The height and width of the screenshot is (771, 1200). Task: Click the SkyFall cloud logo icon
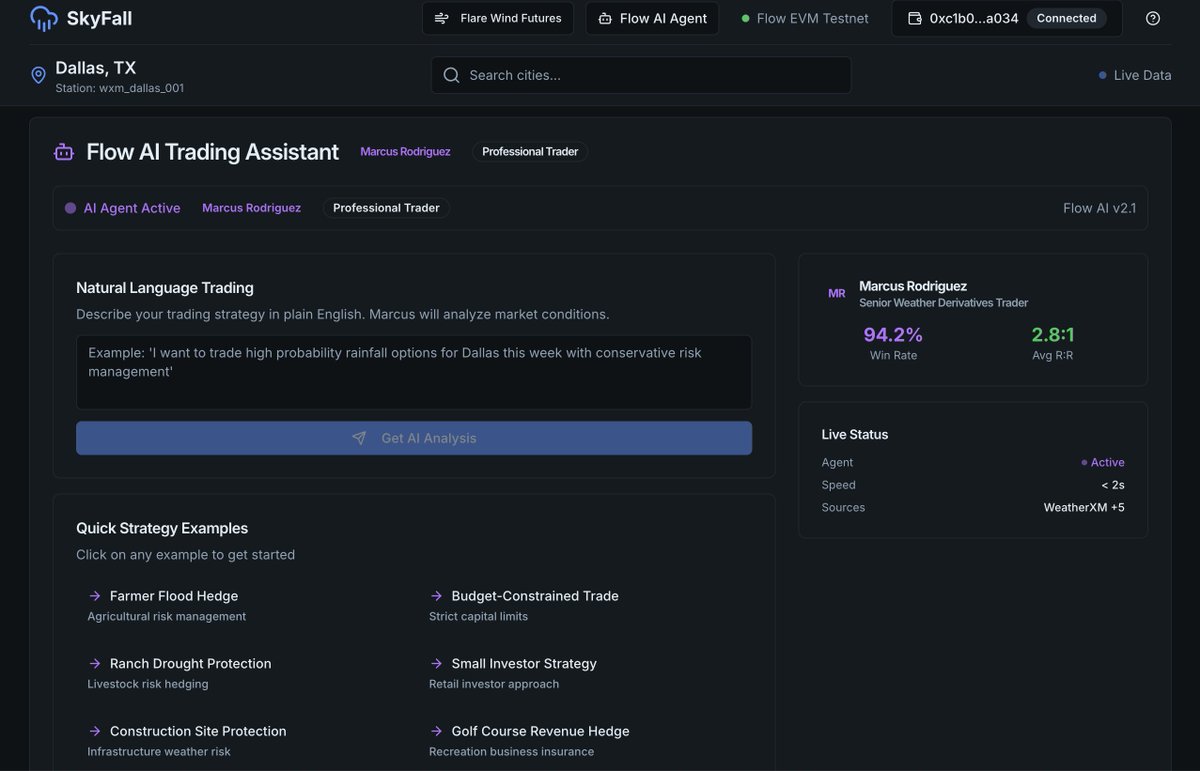pyautogui.click(x=44, y=18)
